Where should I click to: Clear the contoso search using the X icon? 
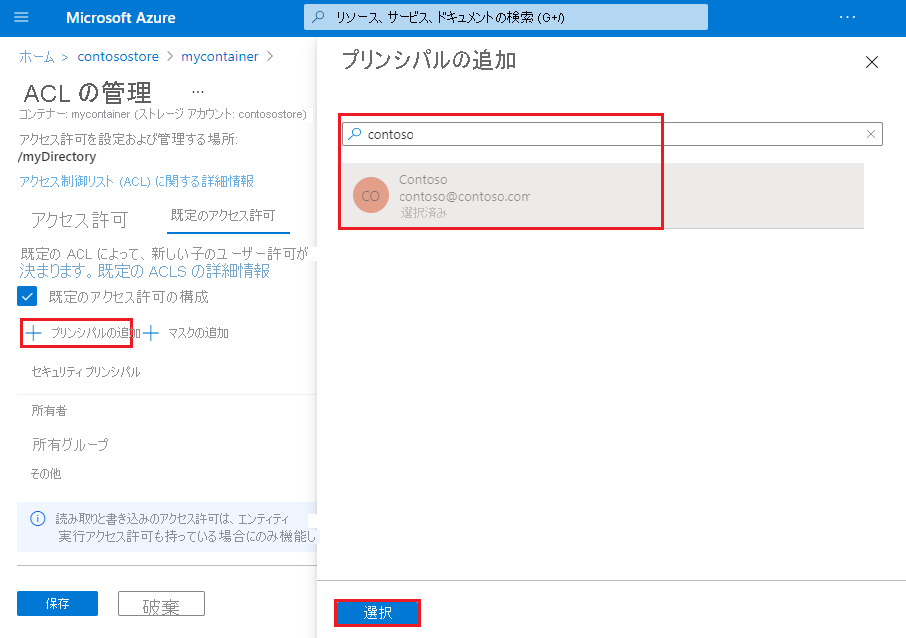tap(870, 133)
